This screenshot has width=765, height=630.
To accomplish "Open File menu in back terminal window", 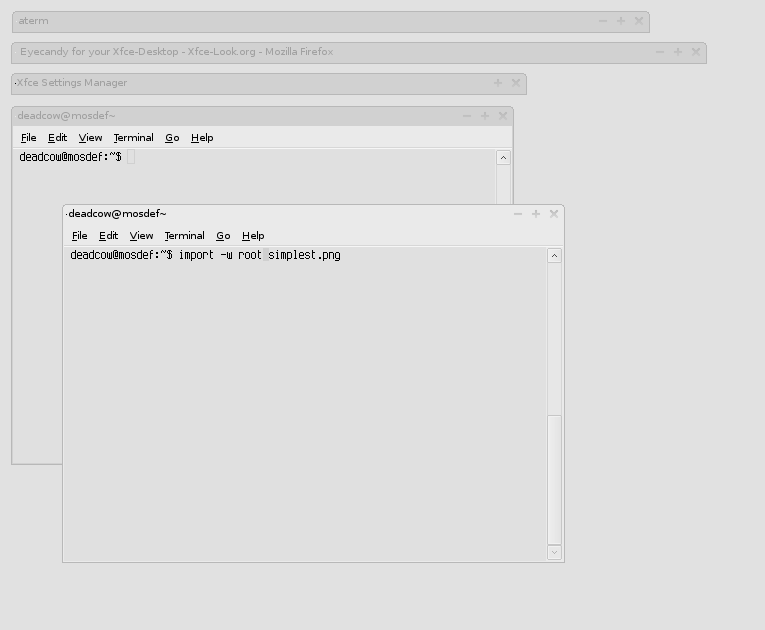I will (29, 138).
